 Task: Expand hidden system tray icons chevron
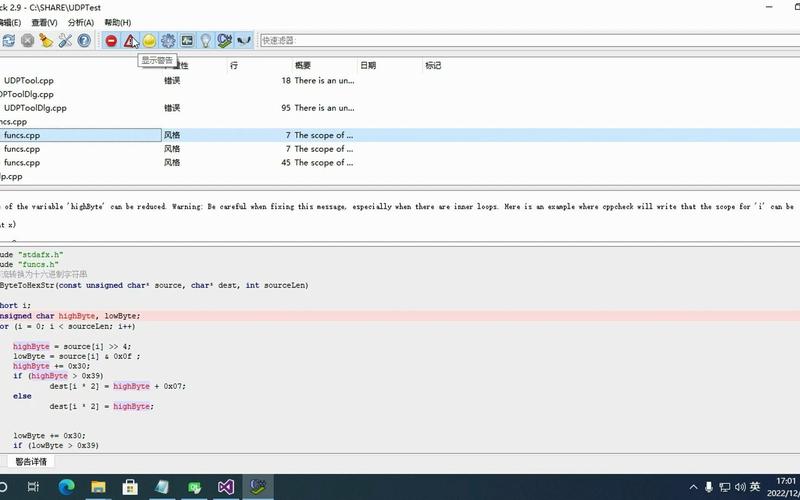tap(693, 487)
